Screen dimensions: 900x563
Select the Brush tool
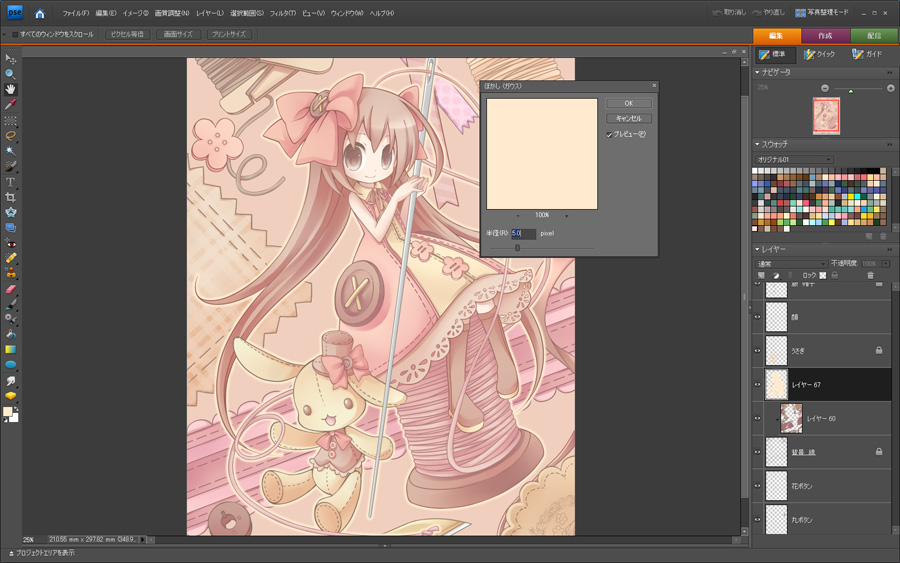[x=10, y=304]
